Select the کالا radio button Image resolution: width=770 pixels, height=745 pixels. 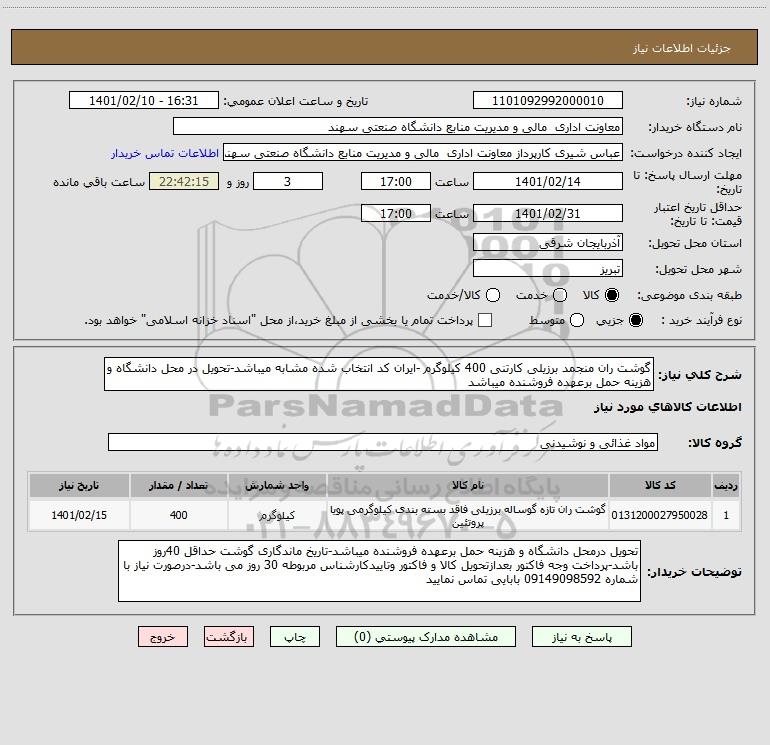pos(612,295)
